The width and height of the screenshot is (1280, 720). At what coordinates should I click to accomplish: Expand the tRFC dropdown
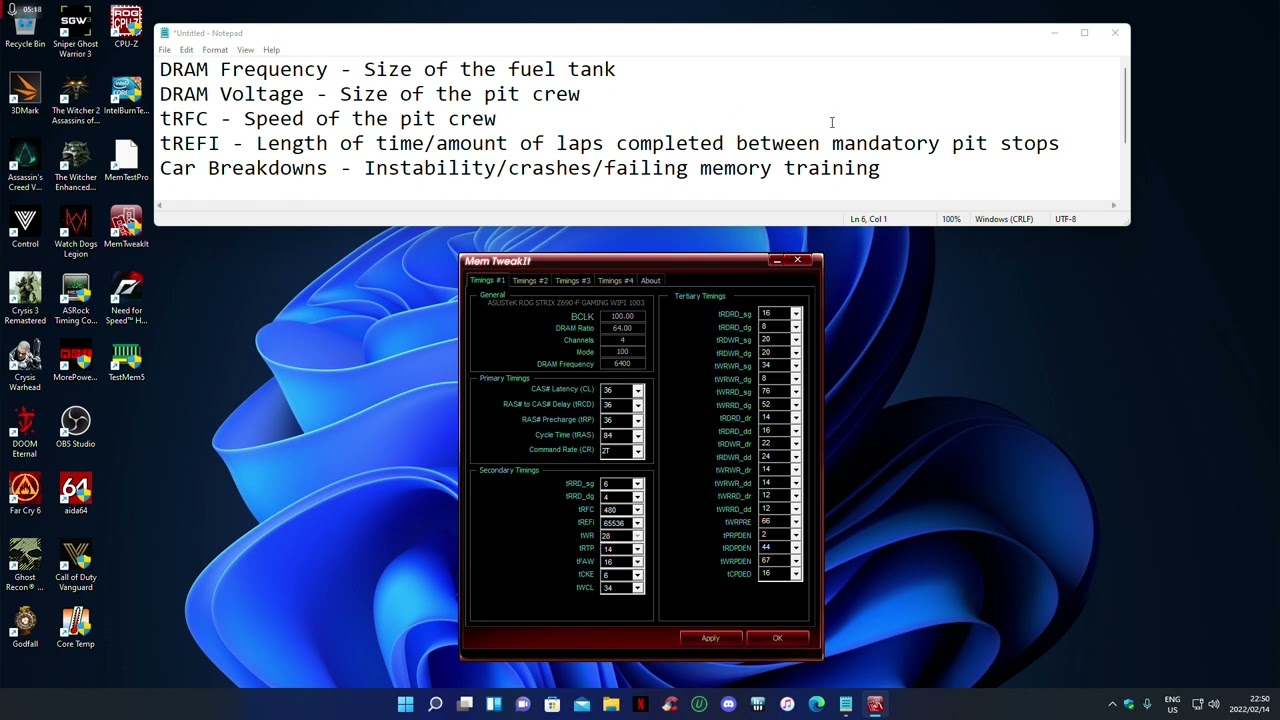point(638,510)
